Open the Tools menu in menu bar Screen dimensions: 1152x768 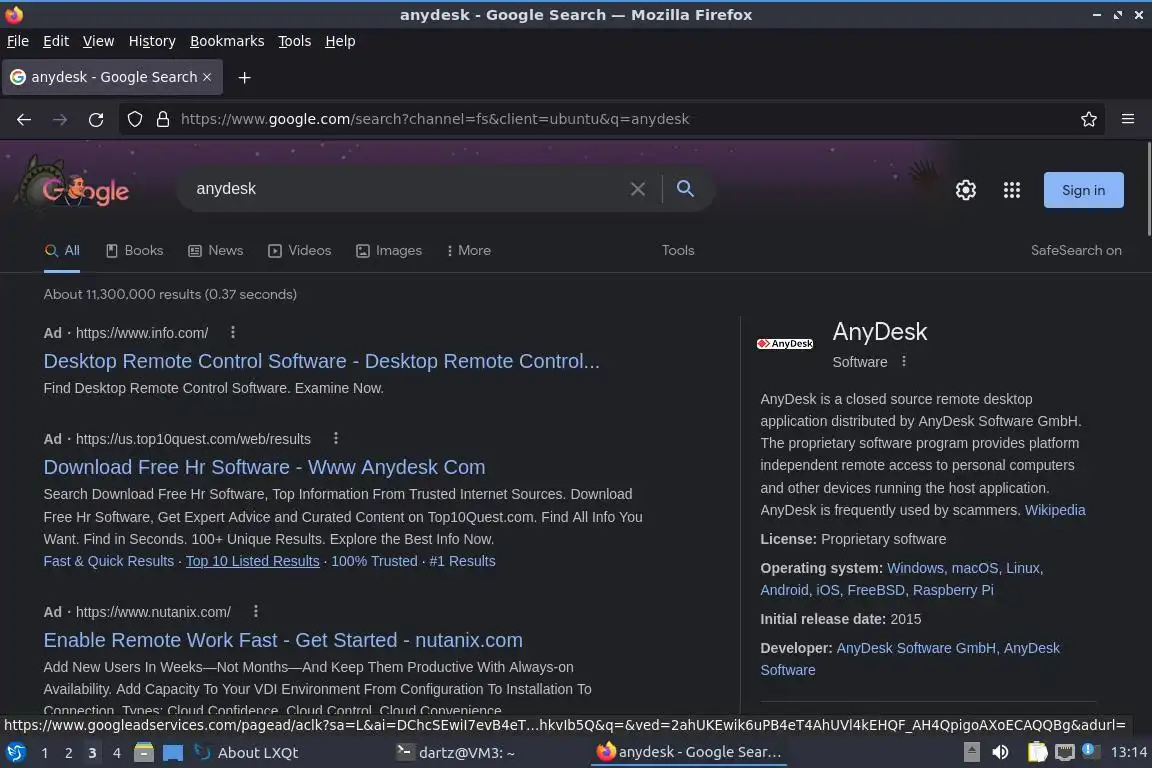coord(295,41)
